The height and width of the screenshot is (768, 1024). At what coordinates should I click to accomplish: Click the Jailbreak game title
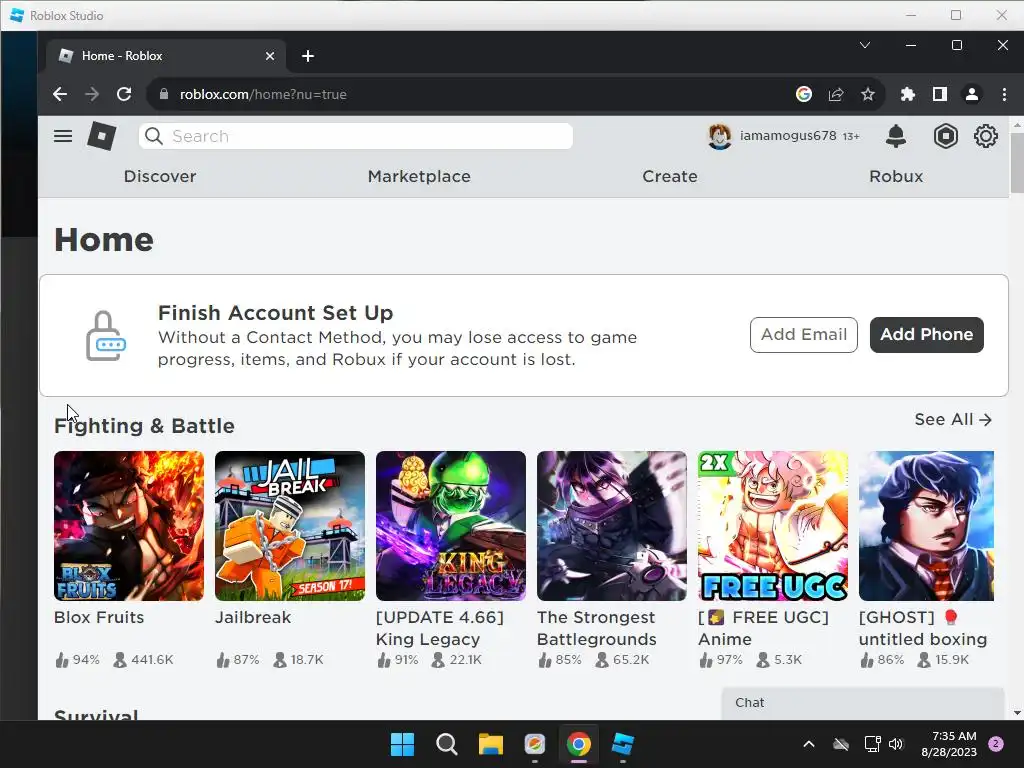(x=253, y=617)
